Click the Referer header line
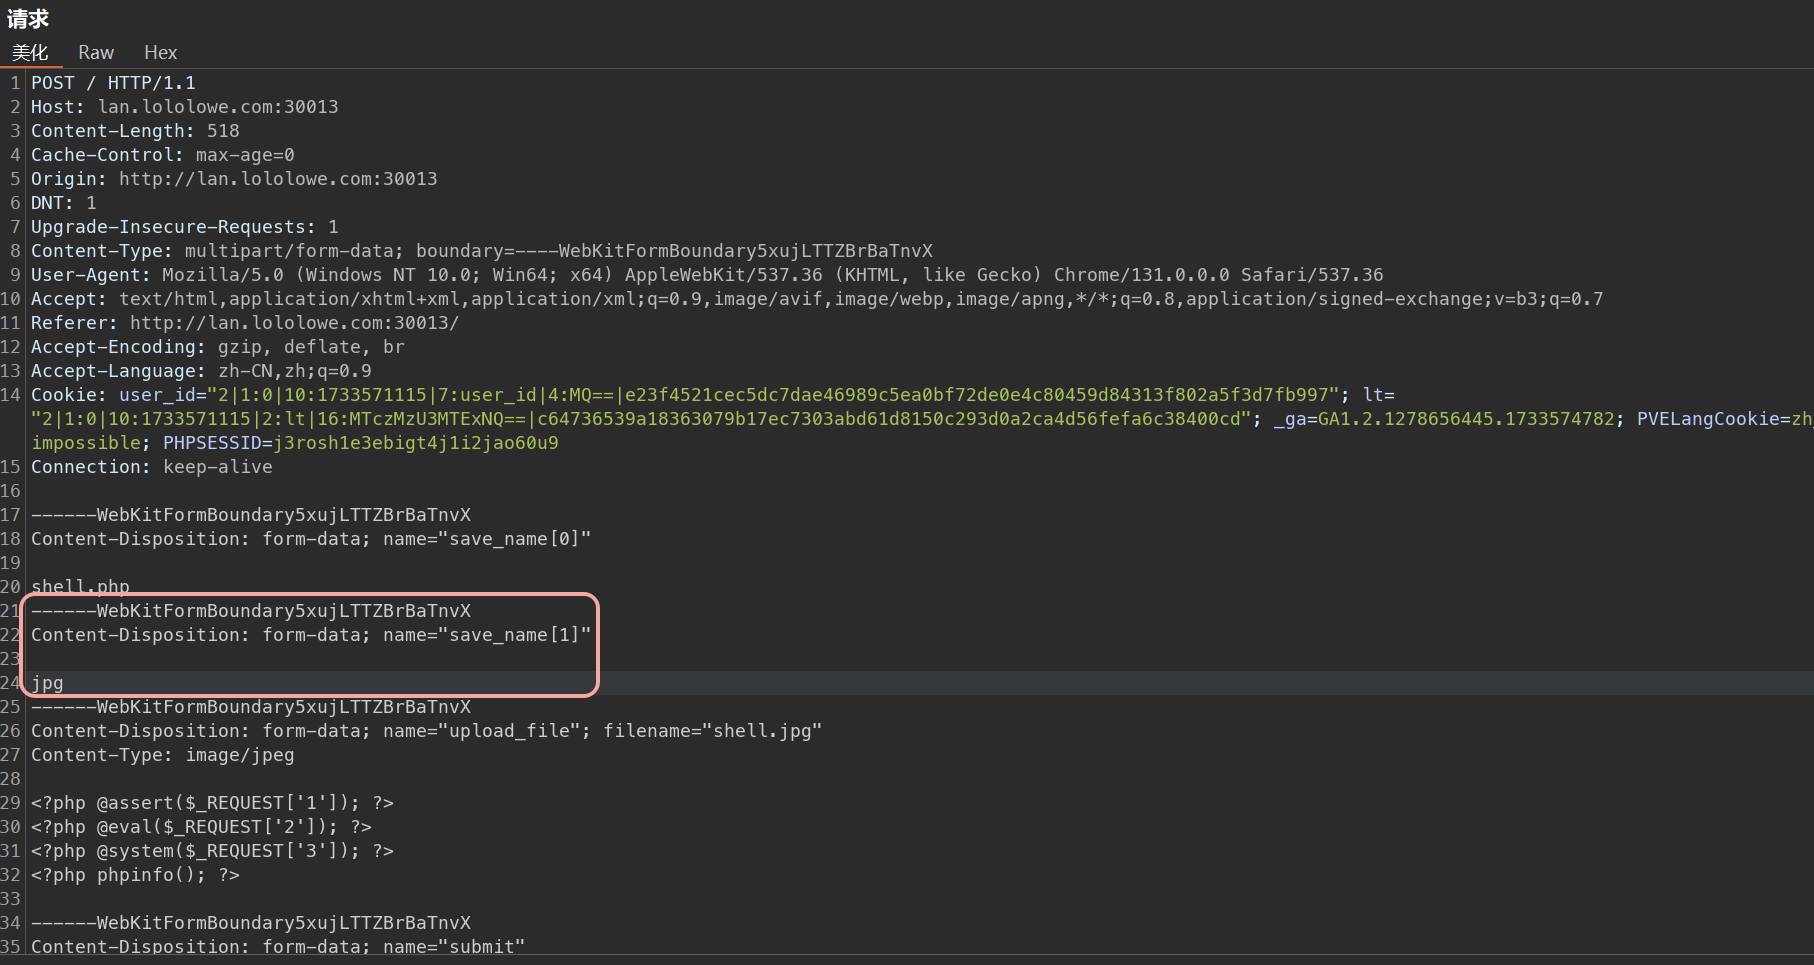Viewport: 1814px width, 965px height. click(x=245, y=323)
